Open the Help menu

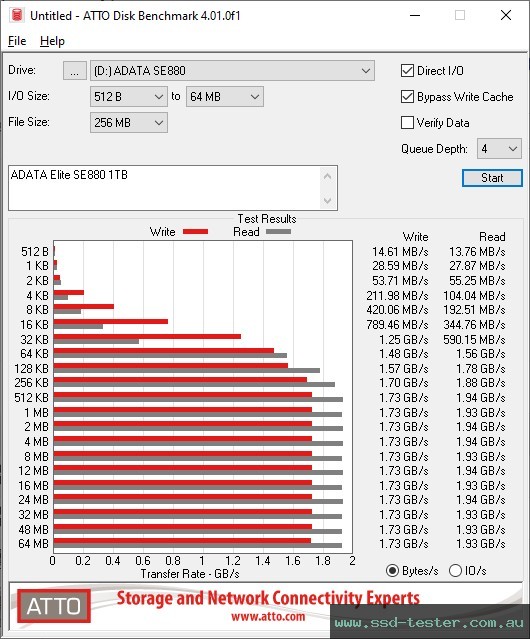(x=52, y=41)
